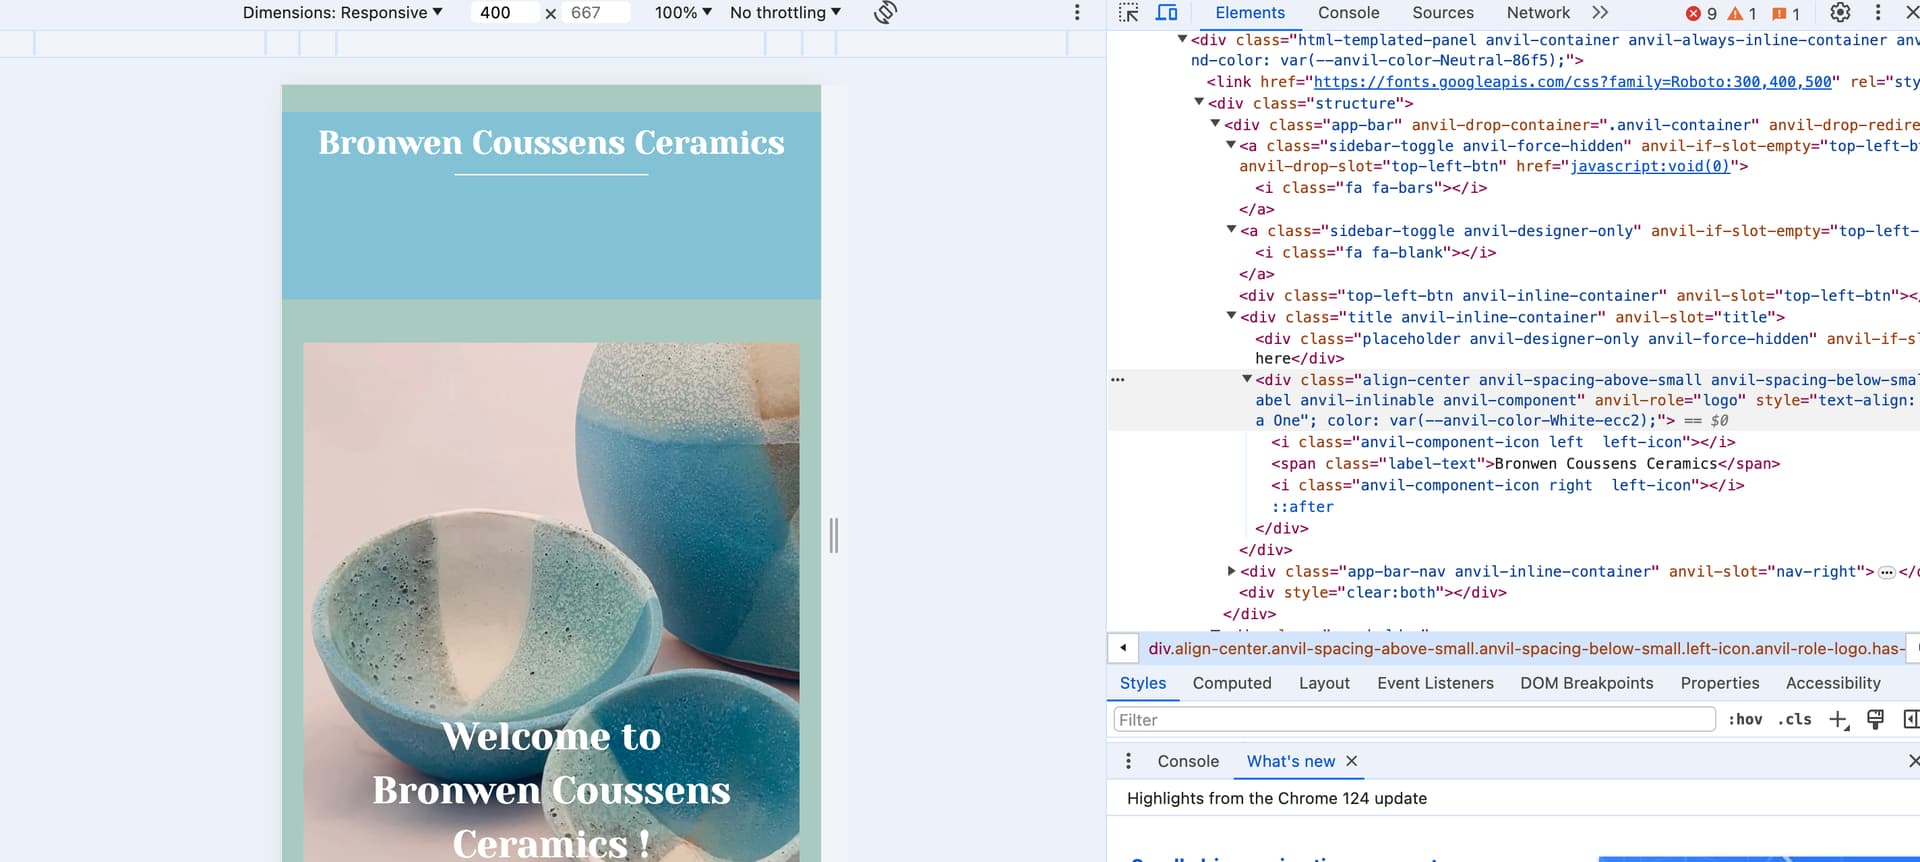
Task: Select the div style clear:both node
Action: 1372,593
